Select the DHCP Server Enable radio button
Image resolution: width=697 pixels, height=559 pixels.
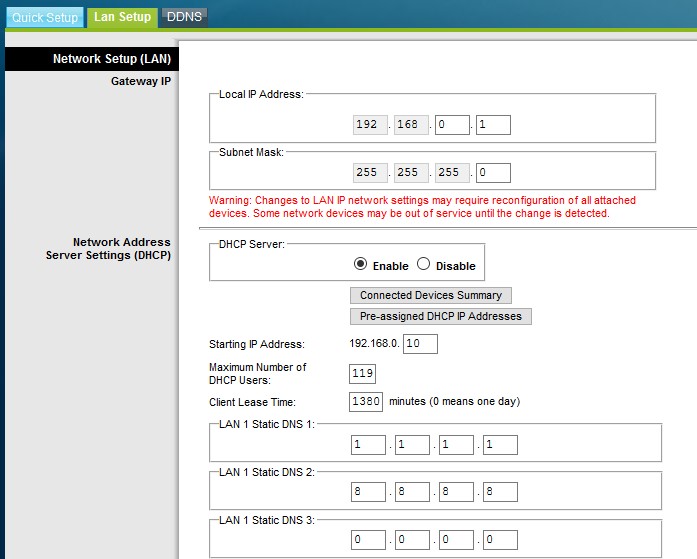click(x=360, y=264)
